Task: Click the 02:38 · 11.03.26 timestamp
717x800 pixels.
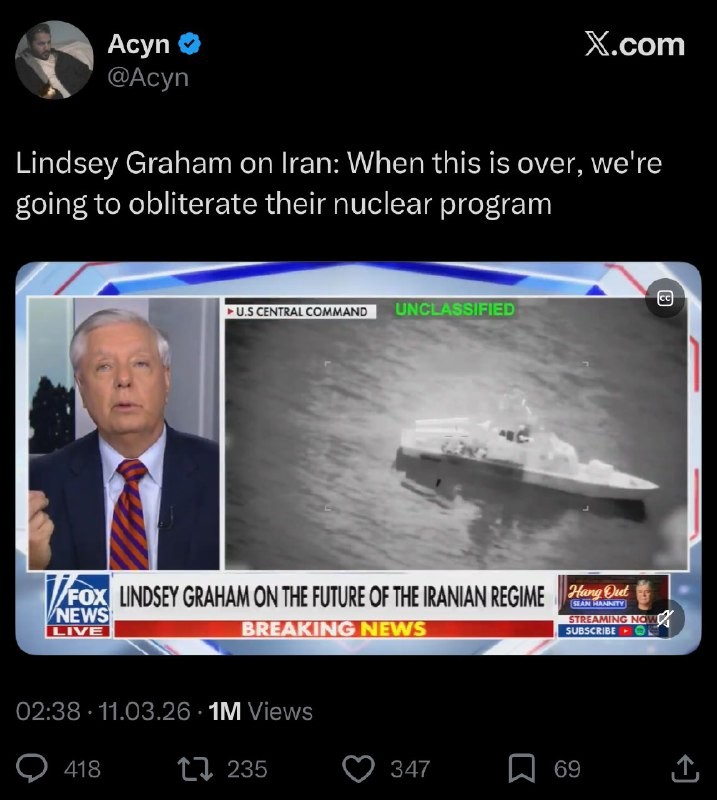Action: [103, 711]
